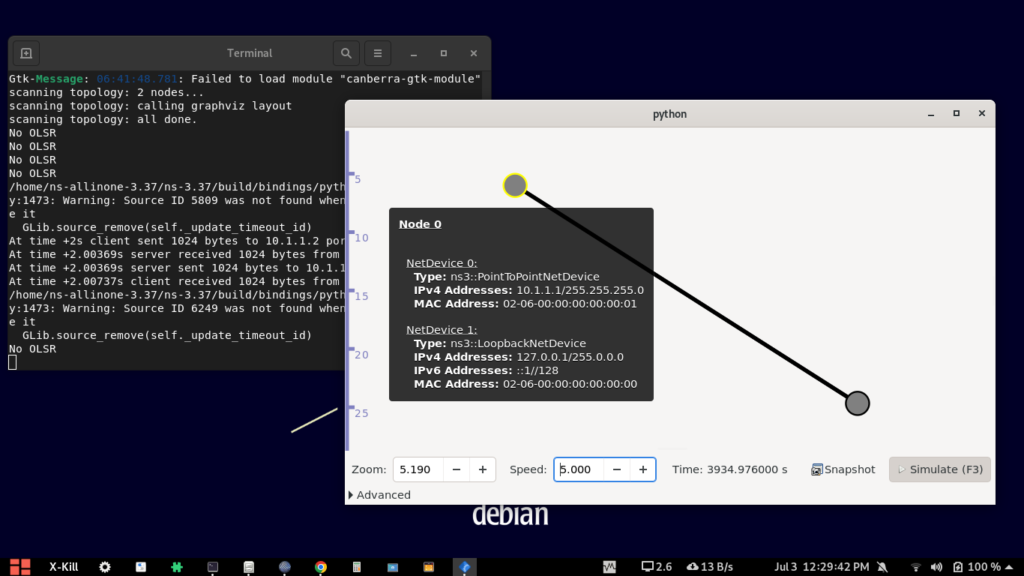Decrease zoom with the minus button
The width and height of the screenshot is (1024, 576).
point(456,469)
